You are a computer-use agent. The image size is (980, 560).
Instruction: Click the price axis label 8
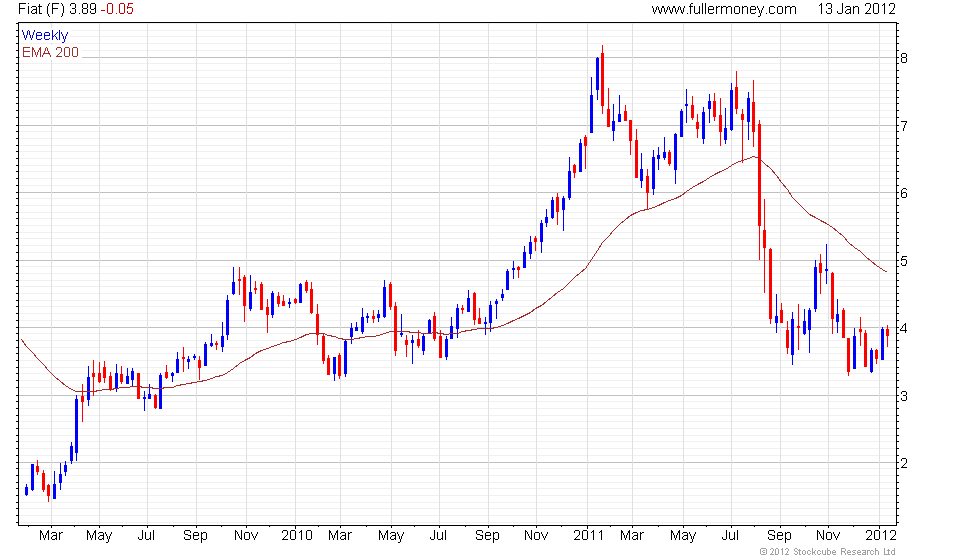click(904, 58)
